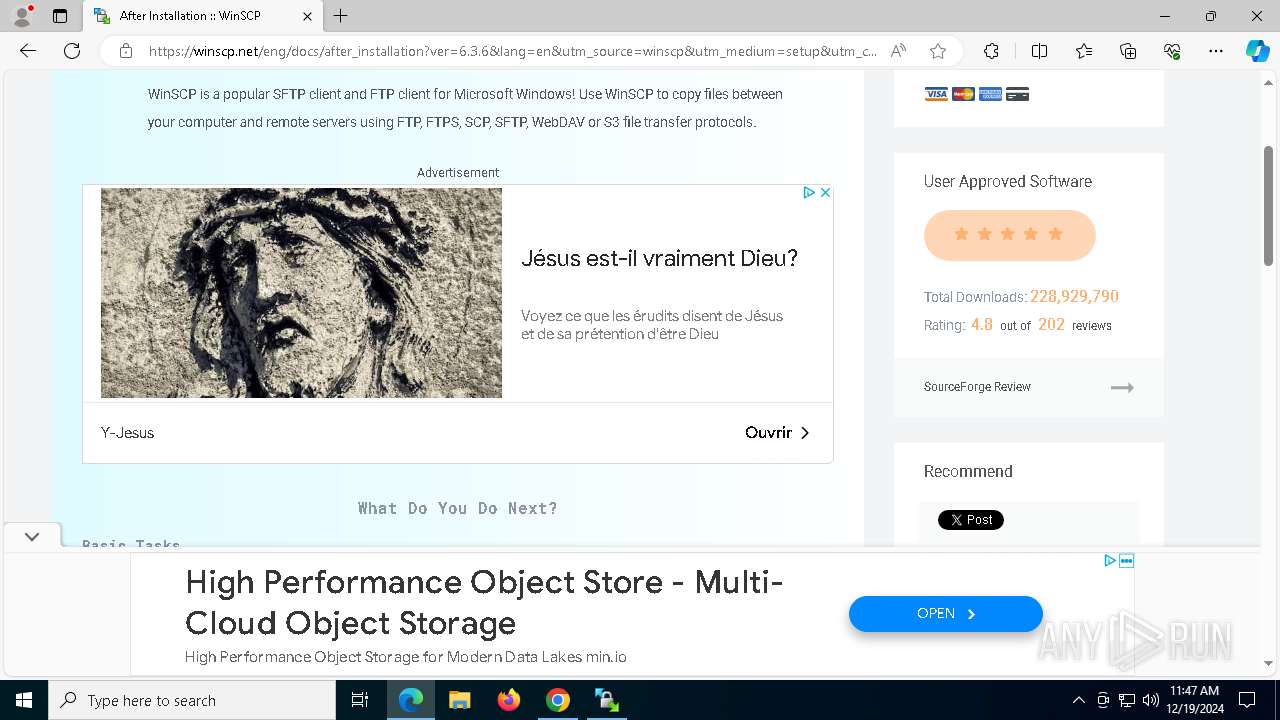Screen dimensions: 1280x720
Task: Open the SourceForge Review link
Action: click(x=977, y=387)
